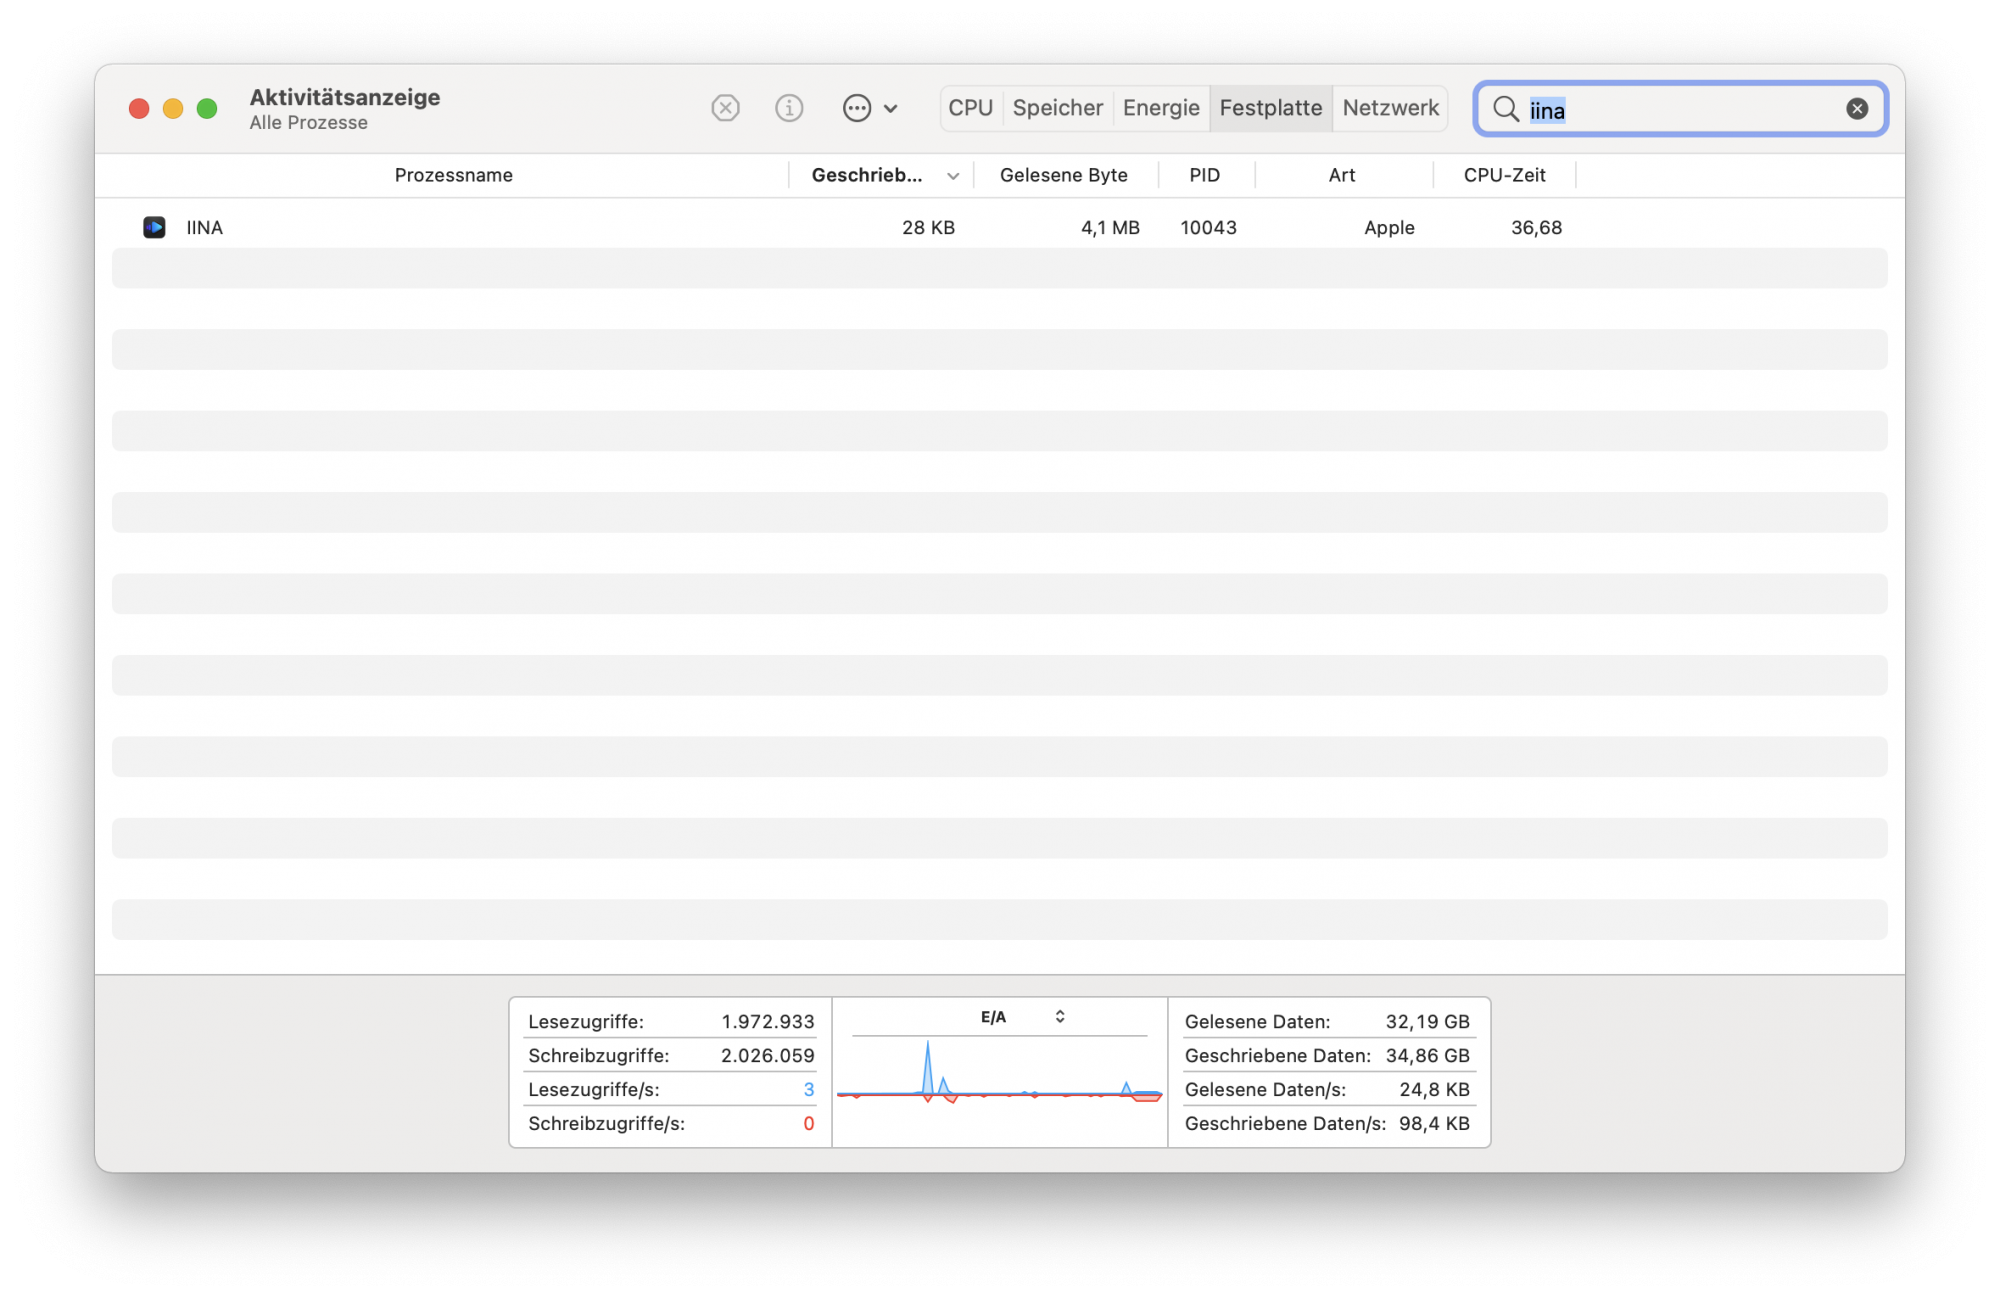Click the stop process X icon
The width and height of the screenshot is (2000, 1298).
(x=725, y=108)
